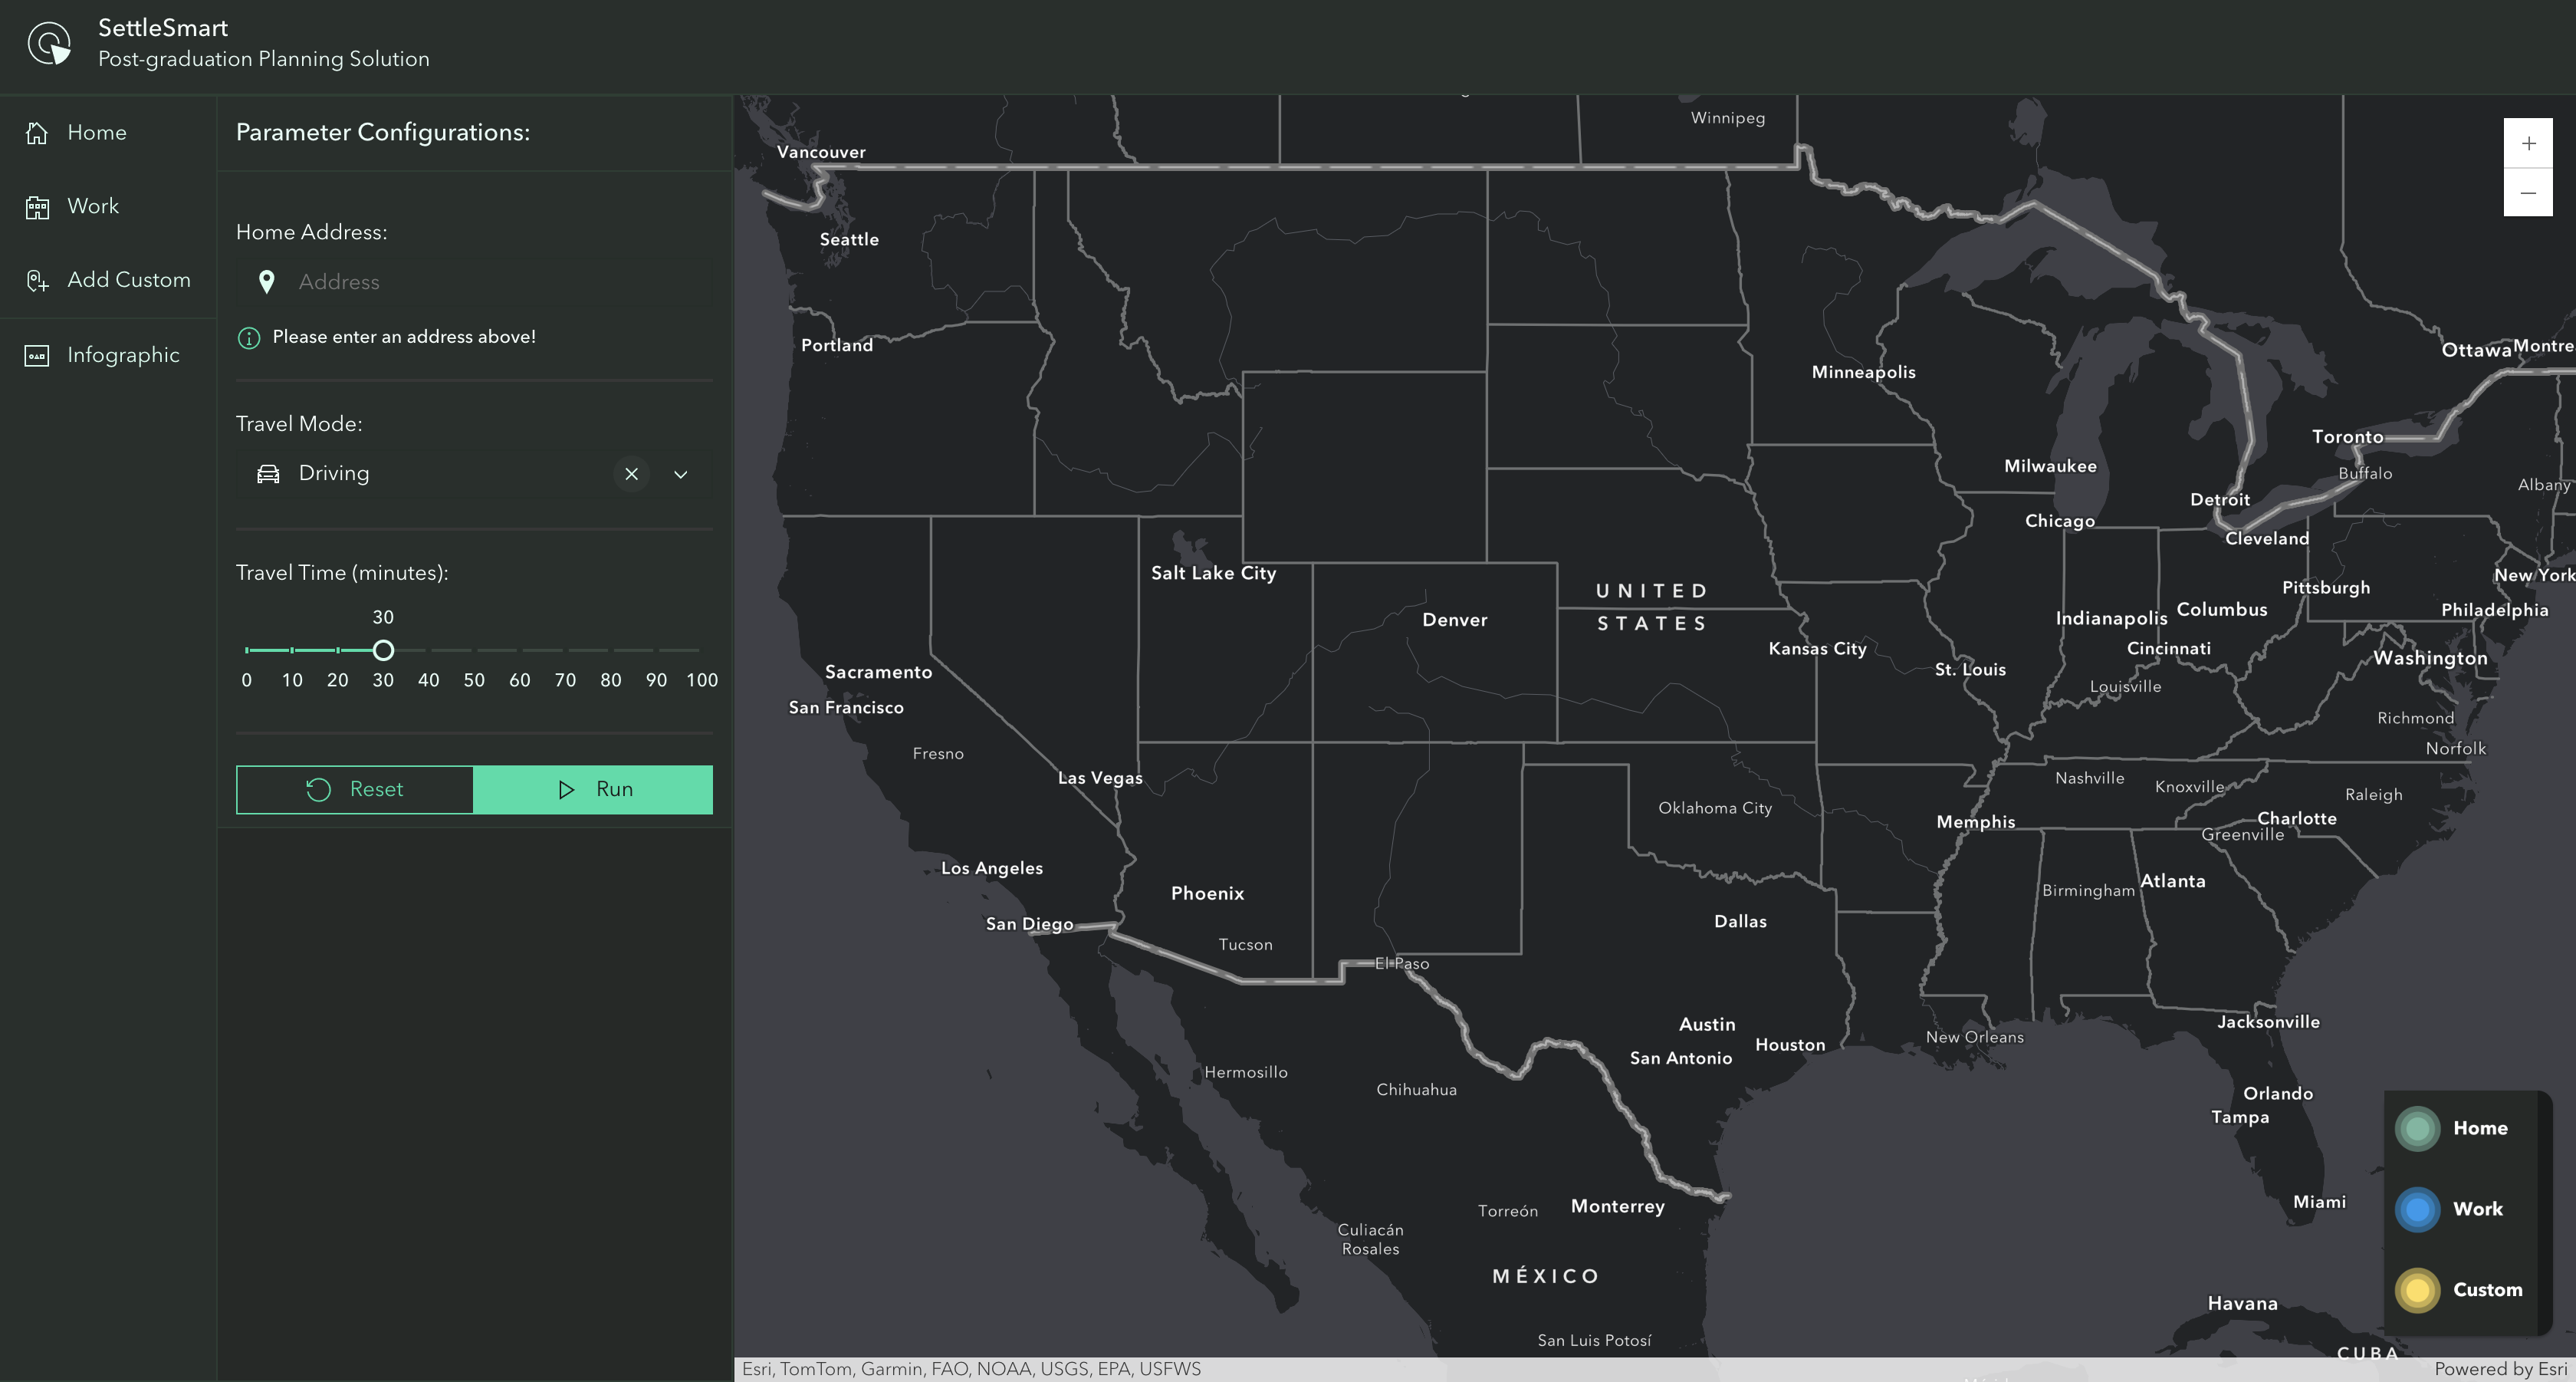Open the Work menu item
Image resolution: width=2576 pixels, height=1382 pixels.
(x=93, y=207)
